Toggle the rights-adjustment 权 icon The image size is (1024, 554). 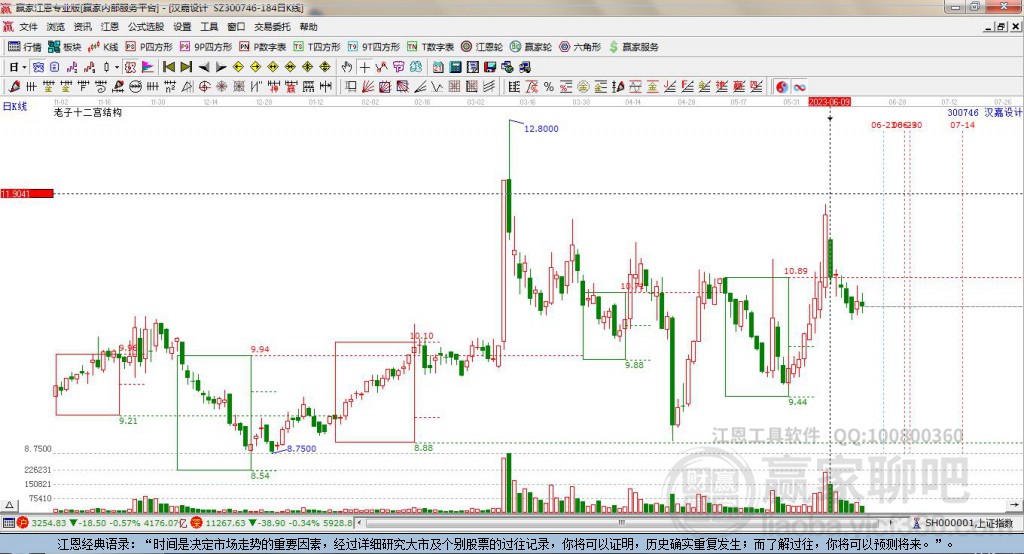[130, 67]
